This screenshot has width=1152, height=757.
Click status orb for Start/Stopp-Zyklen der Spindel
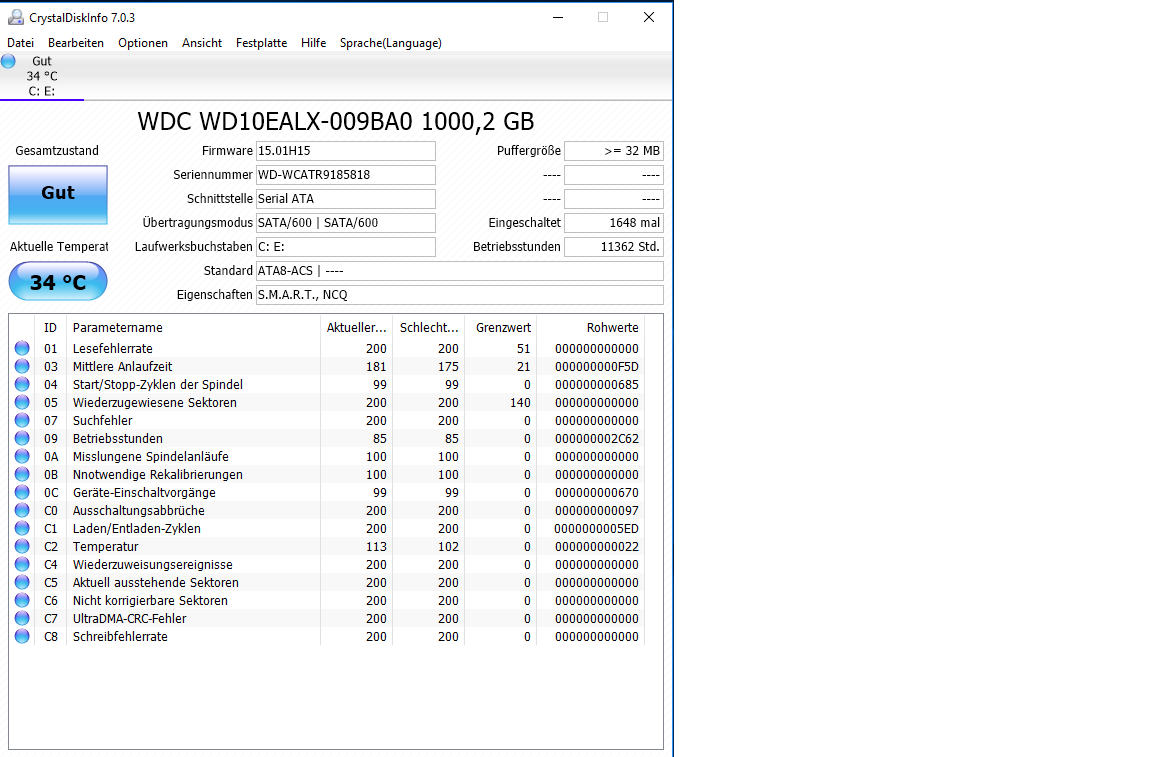pyautogui.click(x=22, y=384)
